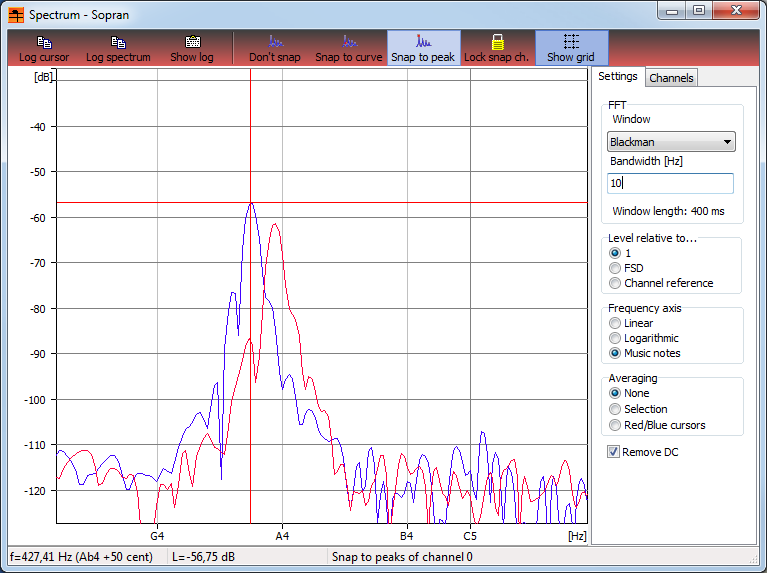Click the B4 label on frequency axis

[x=406, y=536]
